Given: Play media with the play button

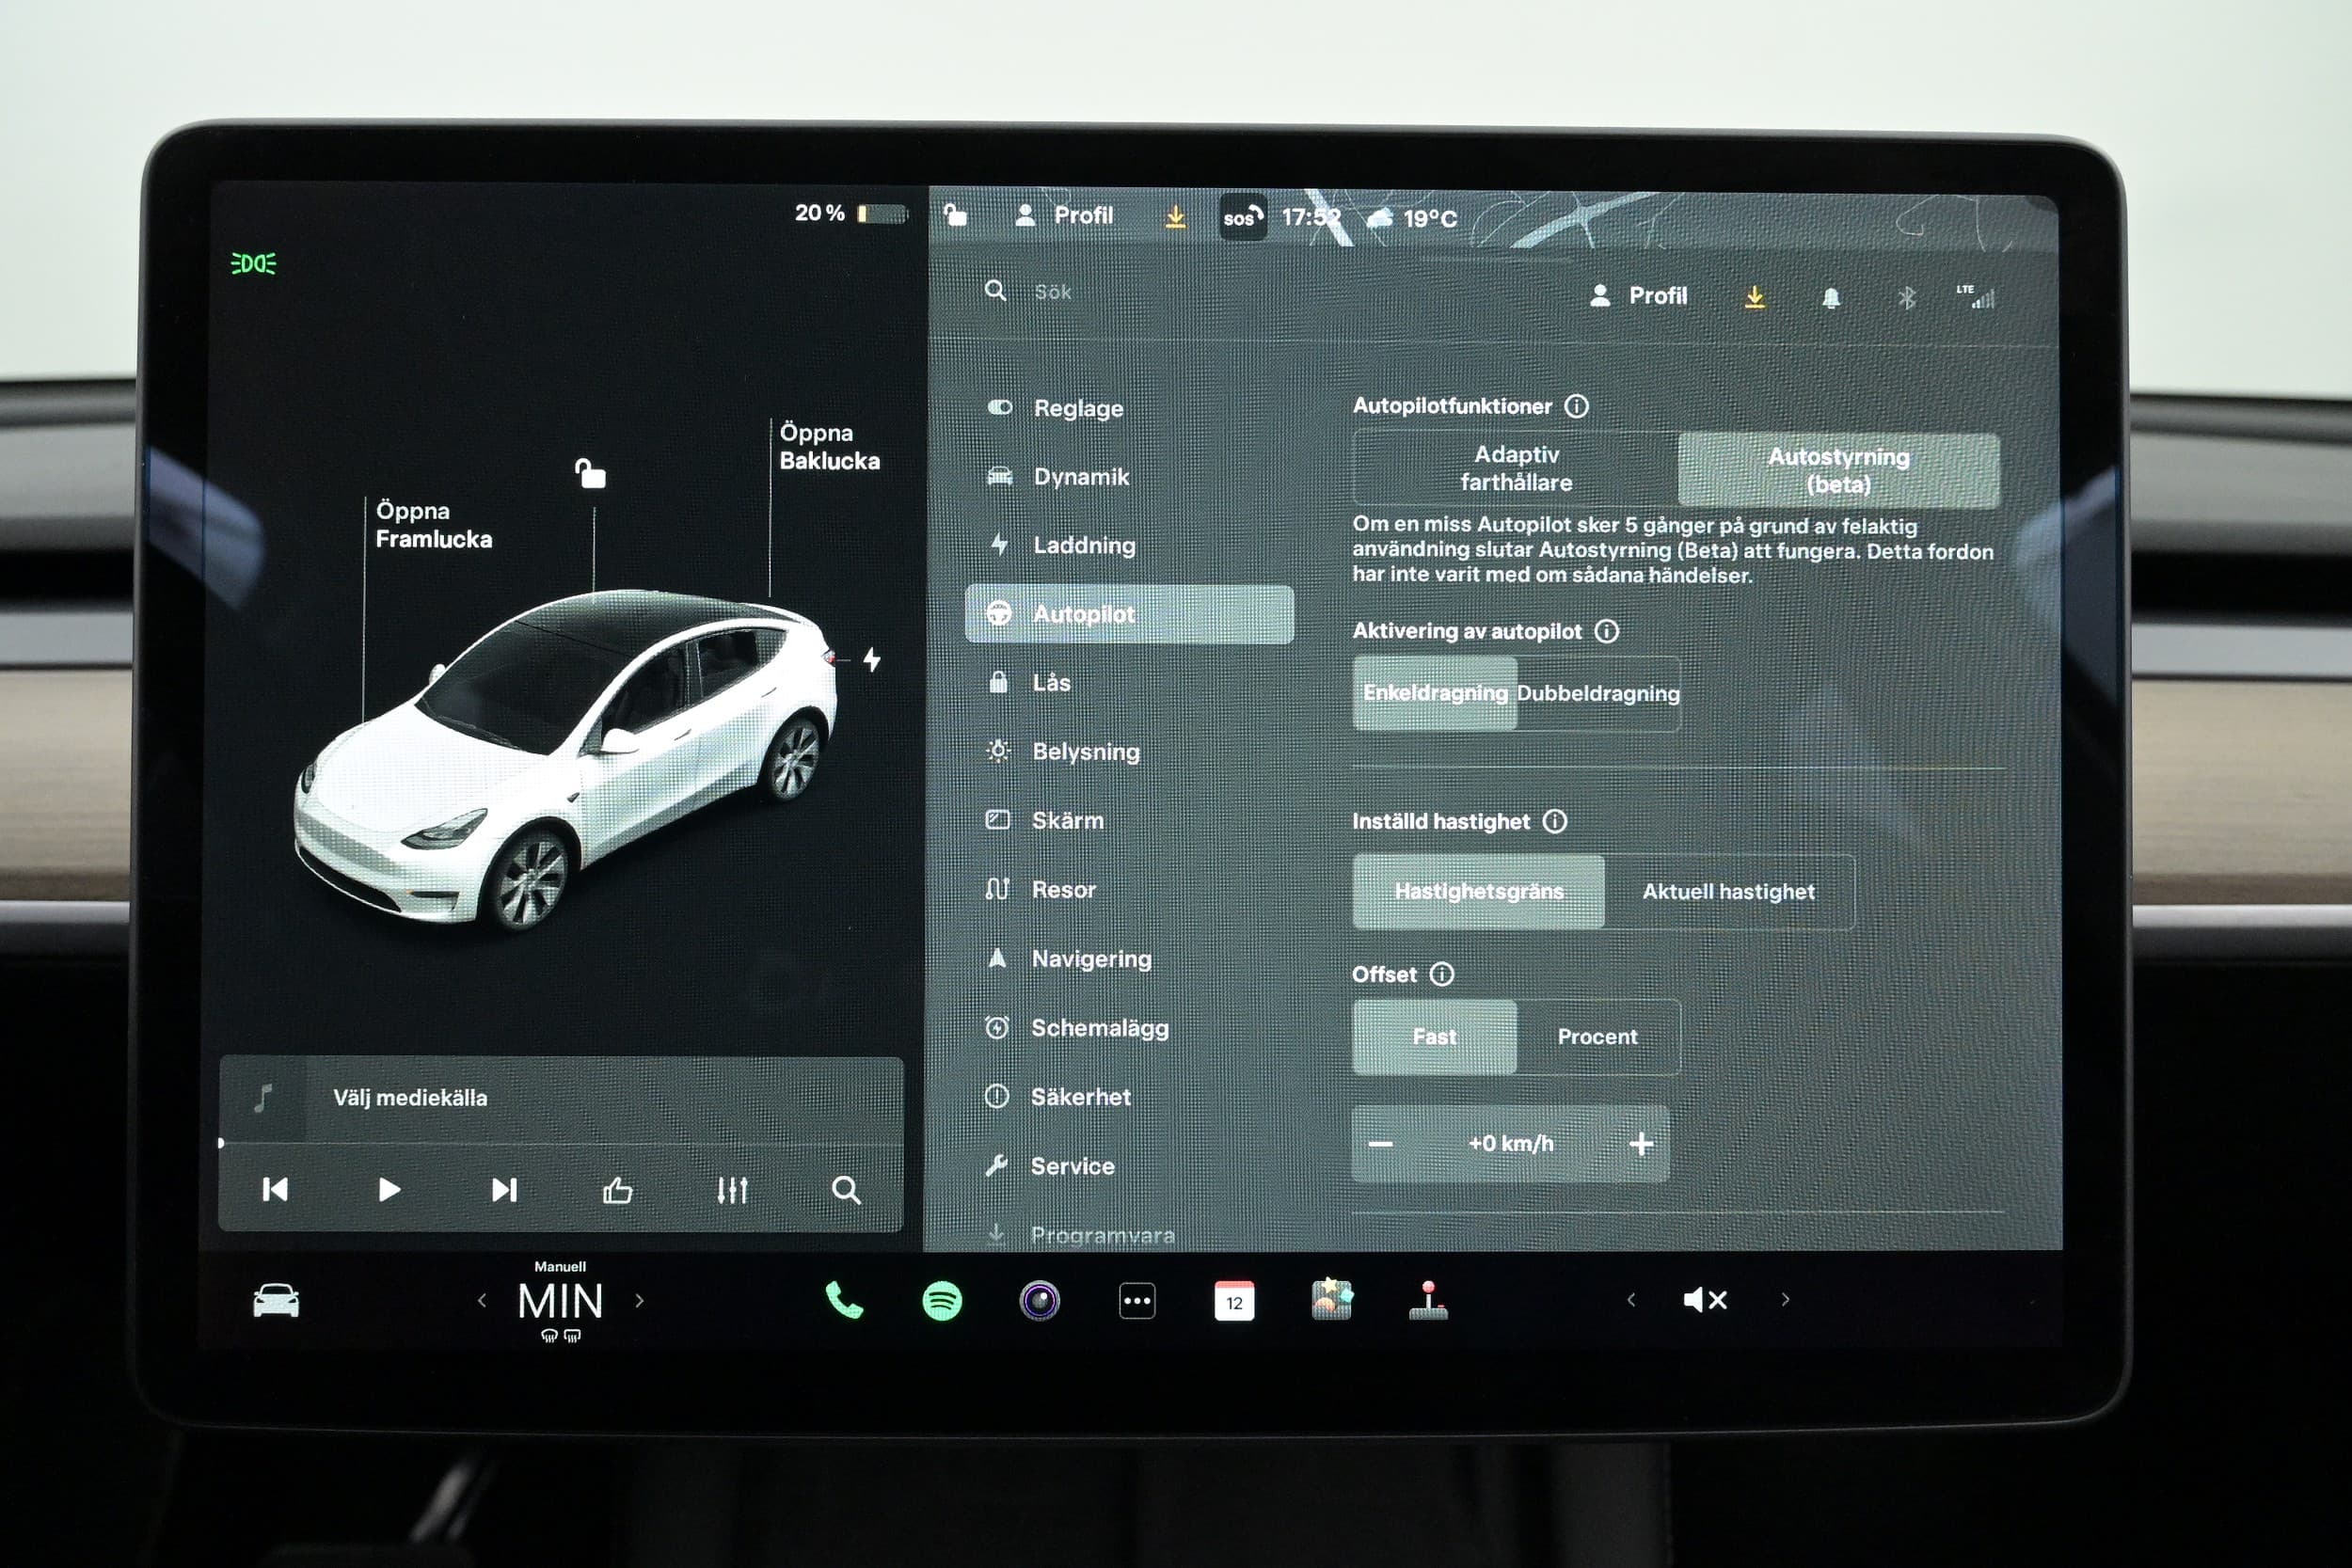Looking at the screenshot, I should coord(389,1190).
